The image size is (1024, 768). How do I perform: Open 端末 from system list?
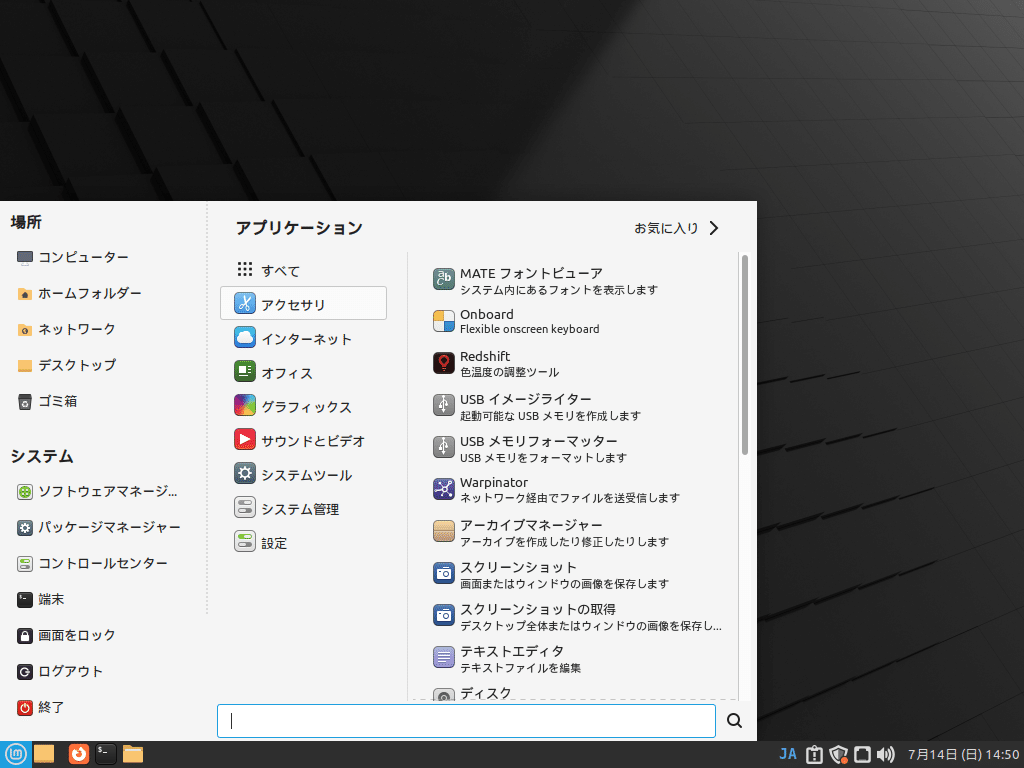tap(40, 600)
